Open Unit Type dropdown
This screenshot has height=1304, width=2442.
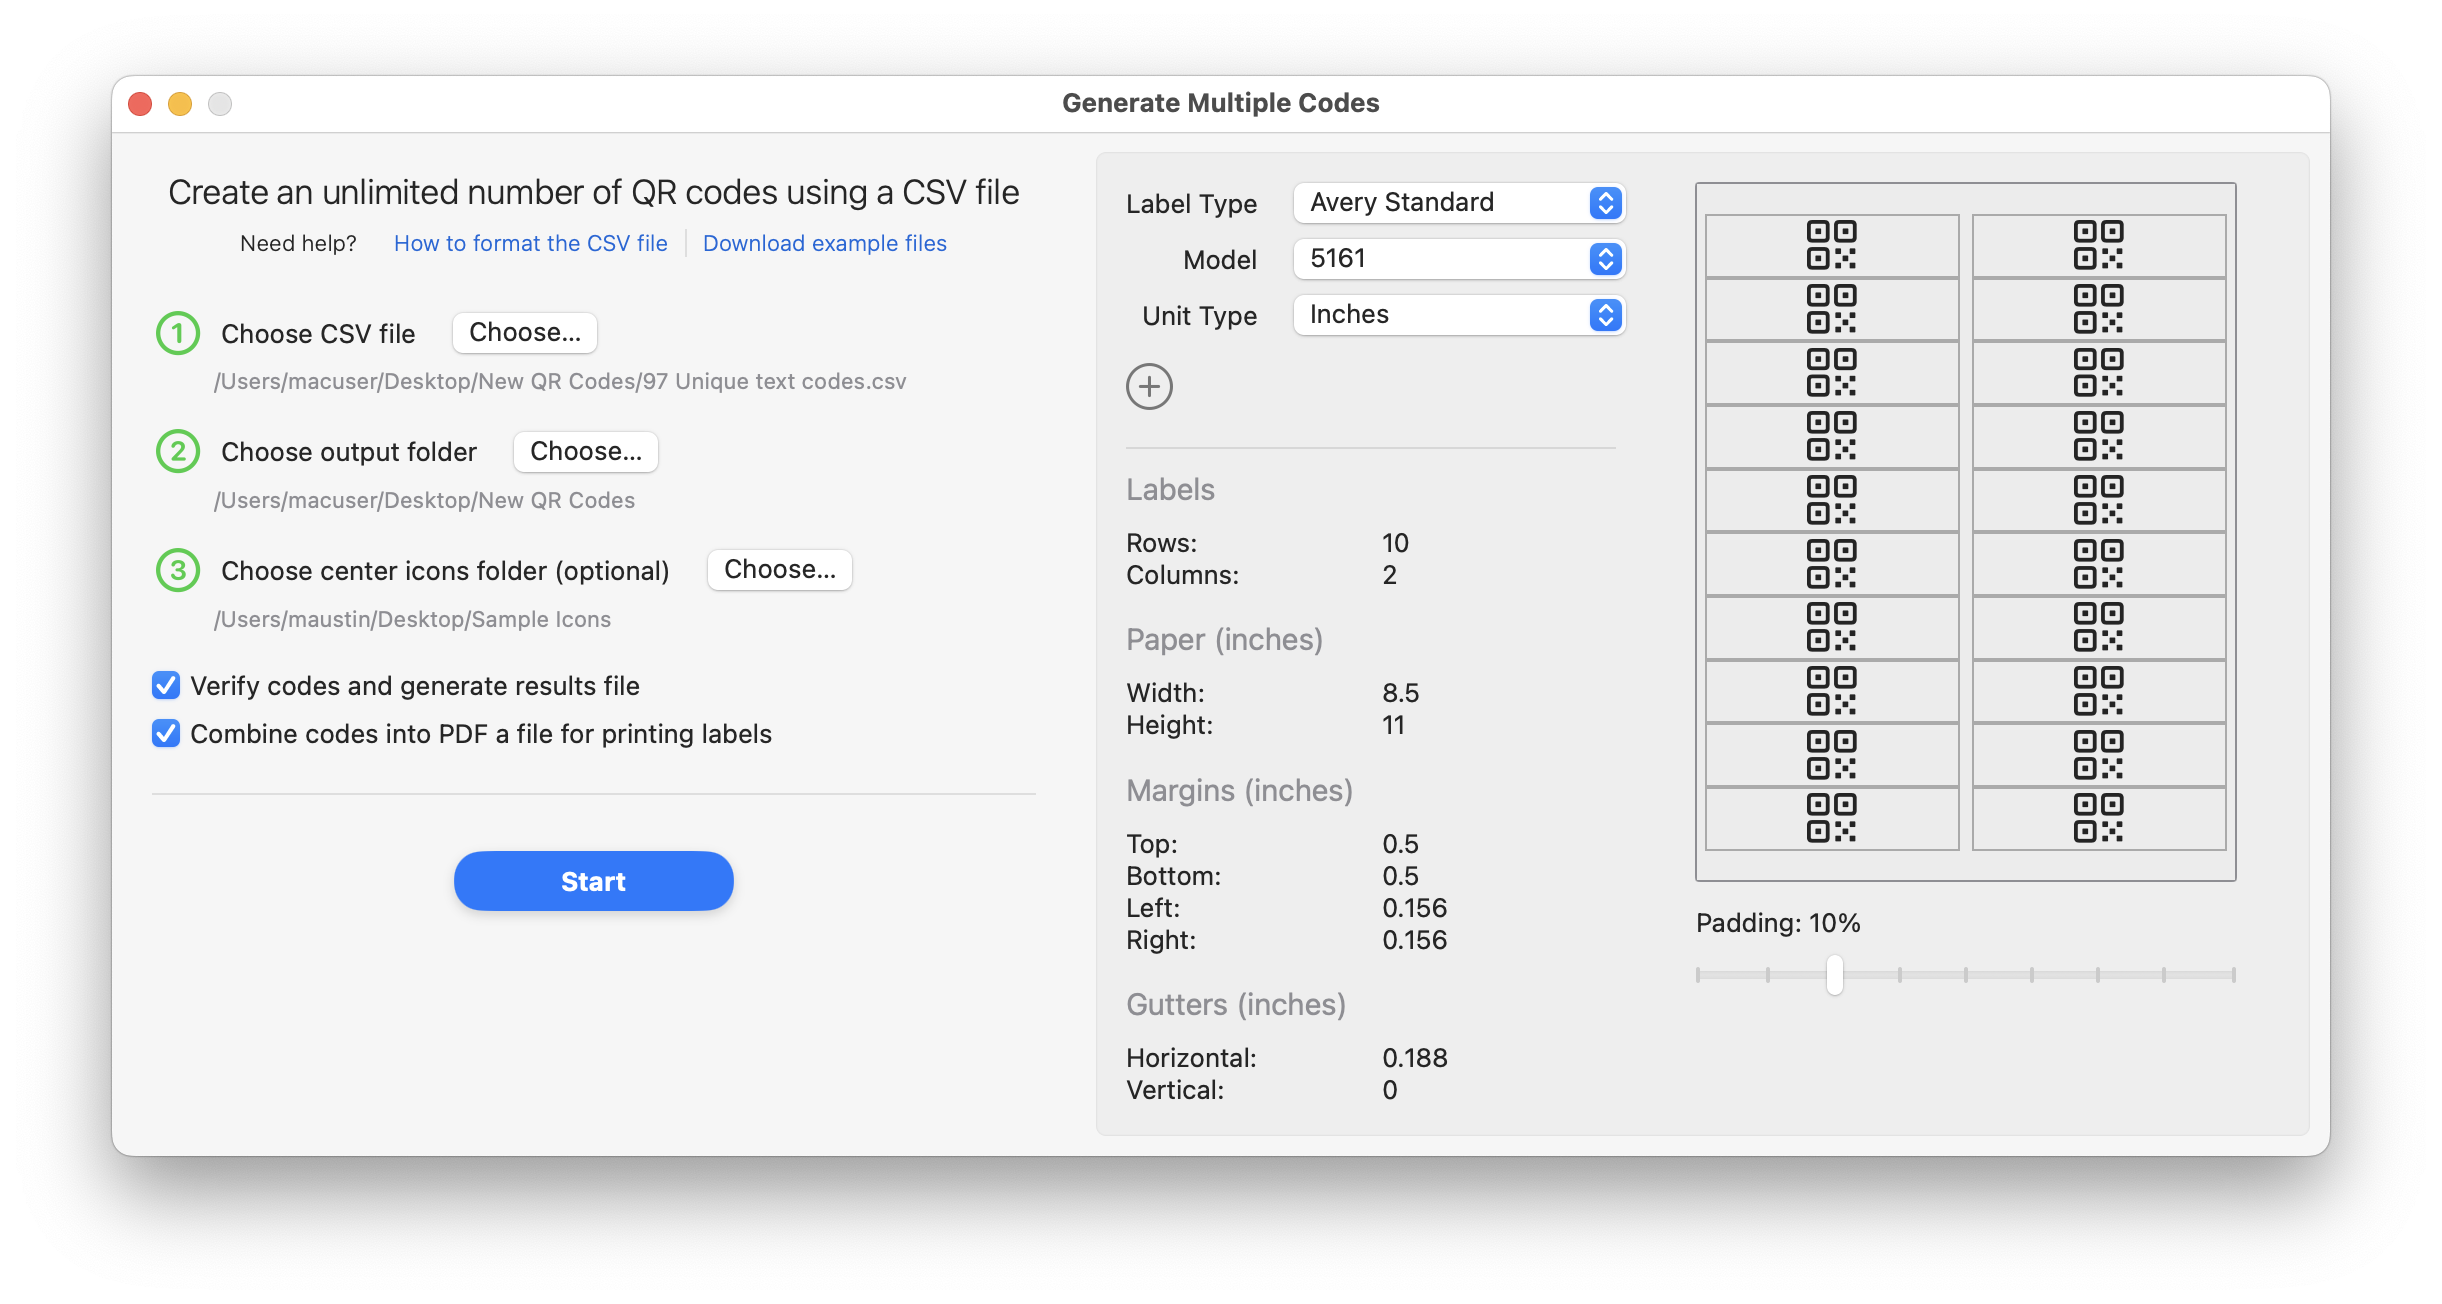1462,315
